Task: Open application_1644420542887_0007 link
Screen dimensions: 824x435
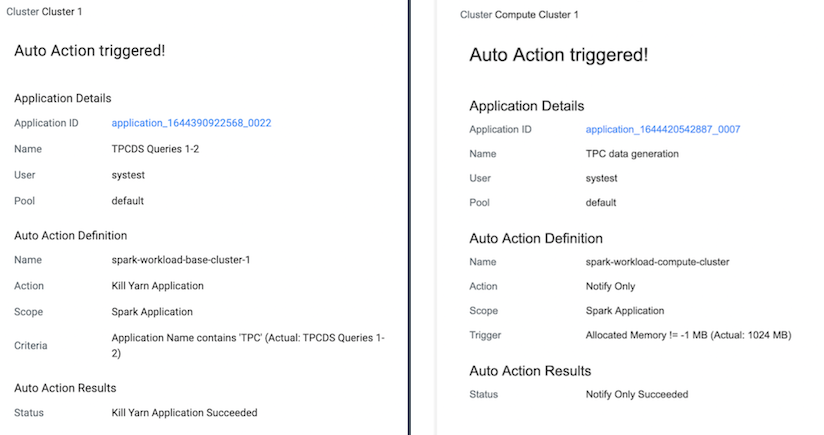Action: point(663,129)
